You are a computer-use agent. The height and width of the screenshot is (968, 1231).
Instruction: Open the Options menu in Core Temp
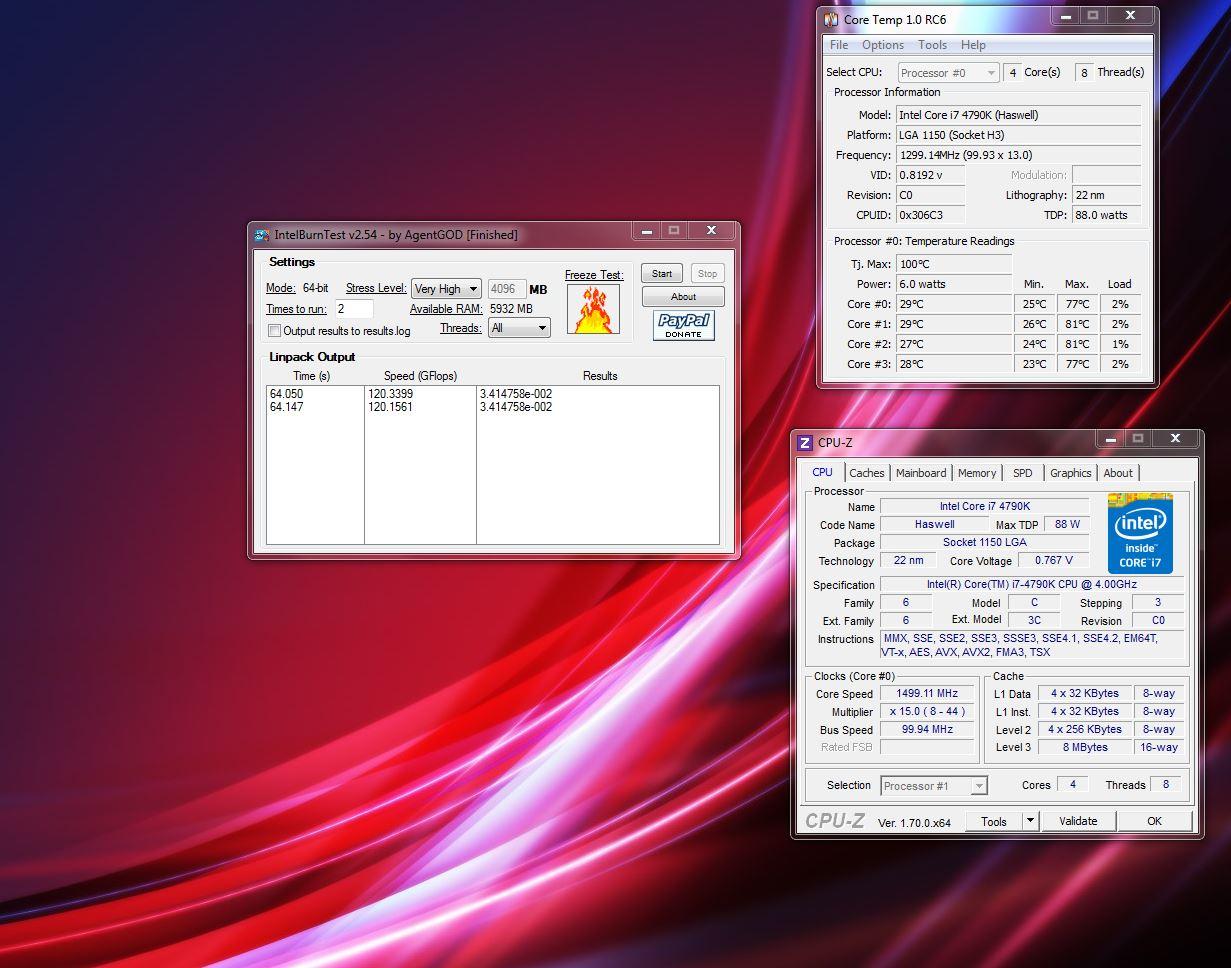tap(883, 45)
